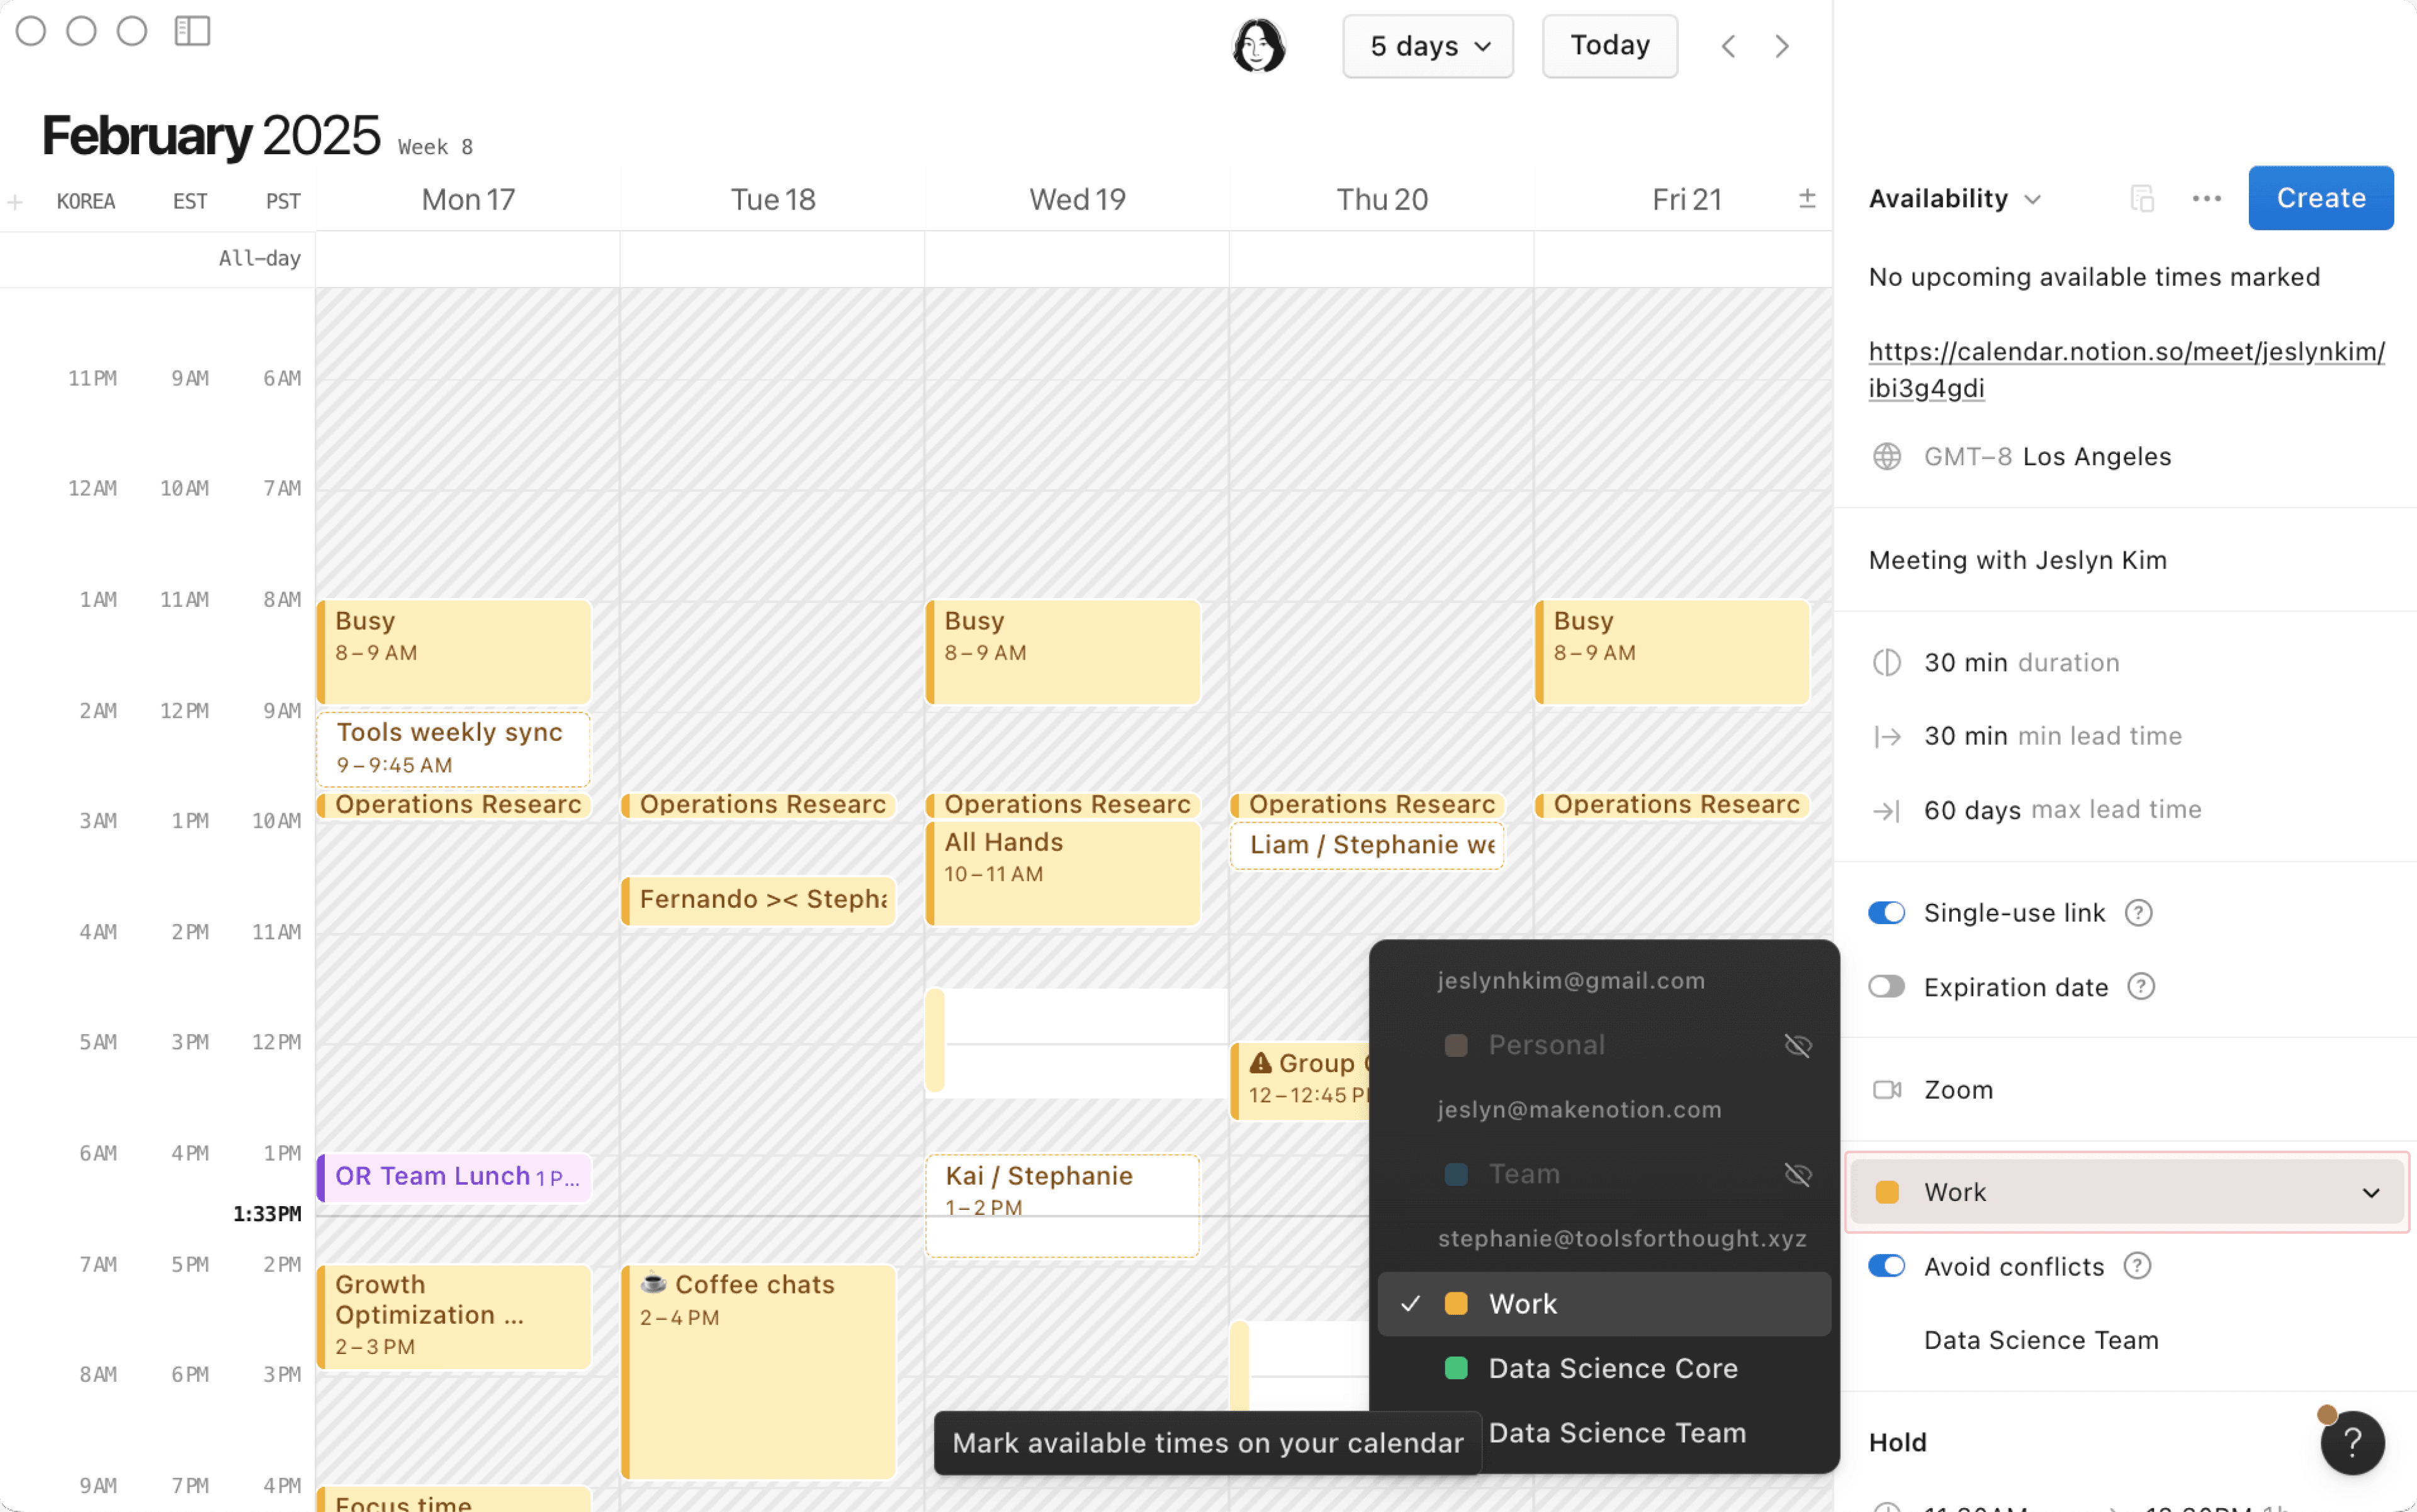The width and height of the screenshot is (2417, 1512).
Task: Click the Zoom camera icon in settings panel
Action: (1887, 1089)
